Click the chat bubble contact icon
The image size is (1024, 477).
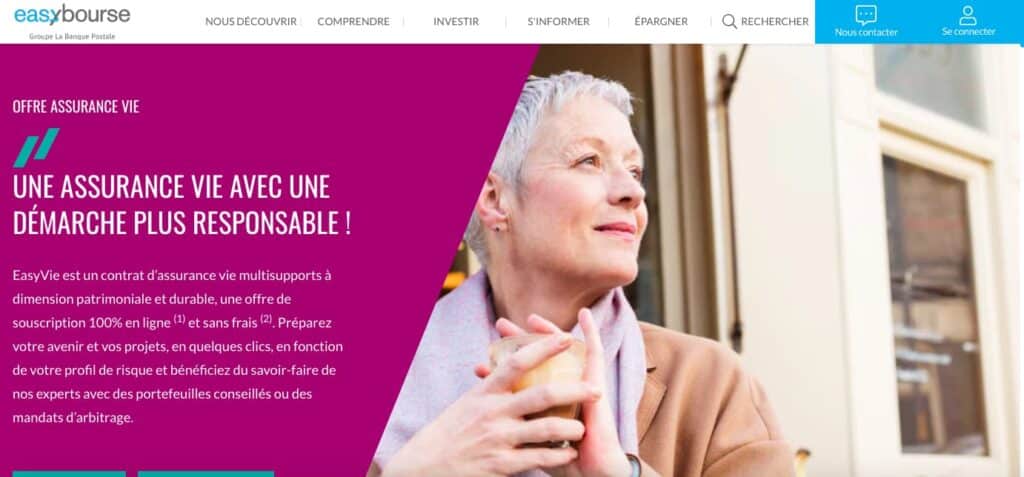pyautogui.click(x=866, y=14)
